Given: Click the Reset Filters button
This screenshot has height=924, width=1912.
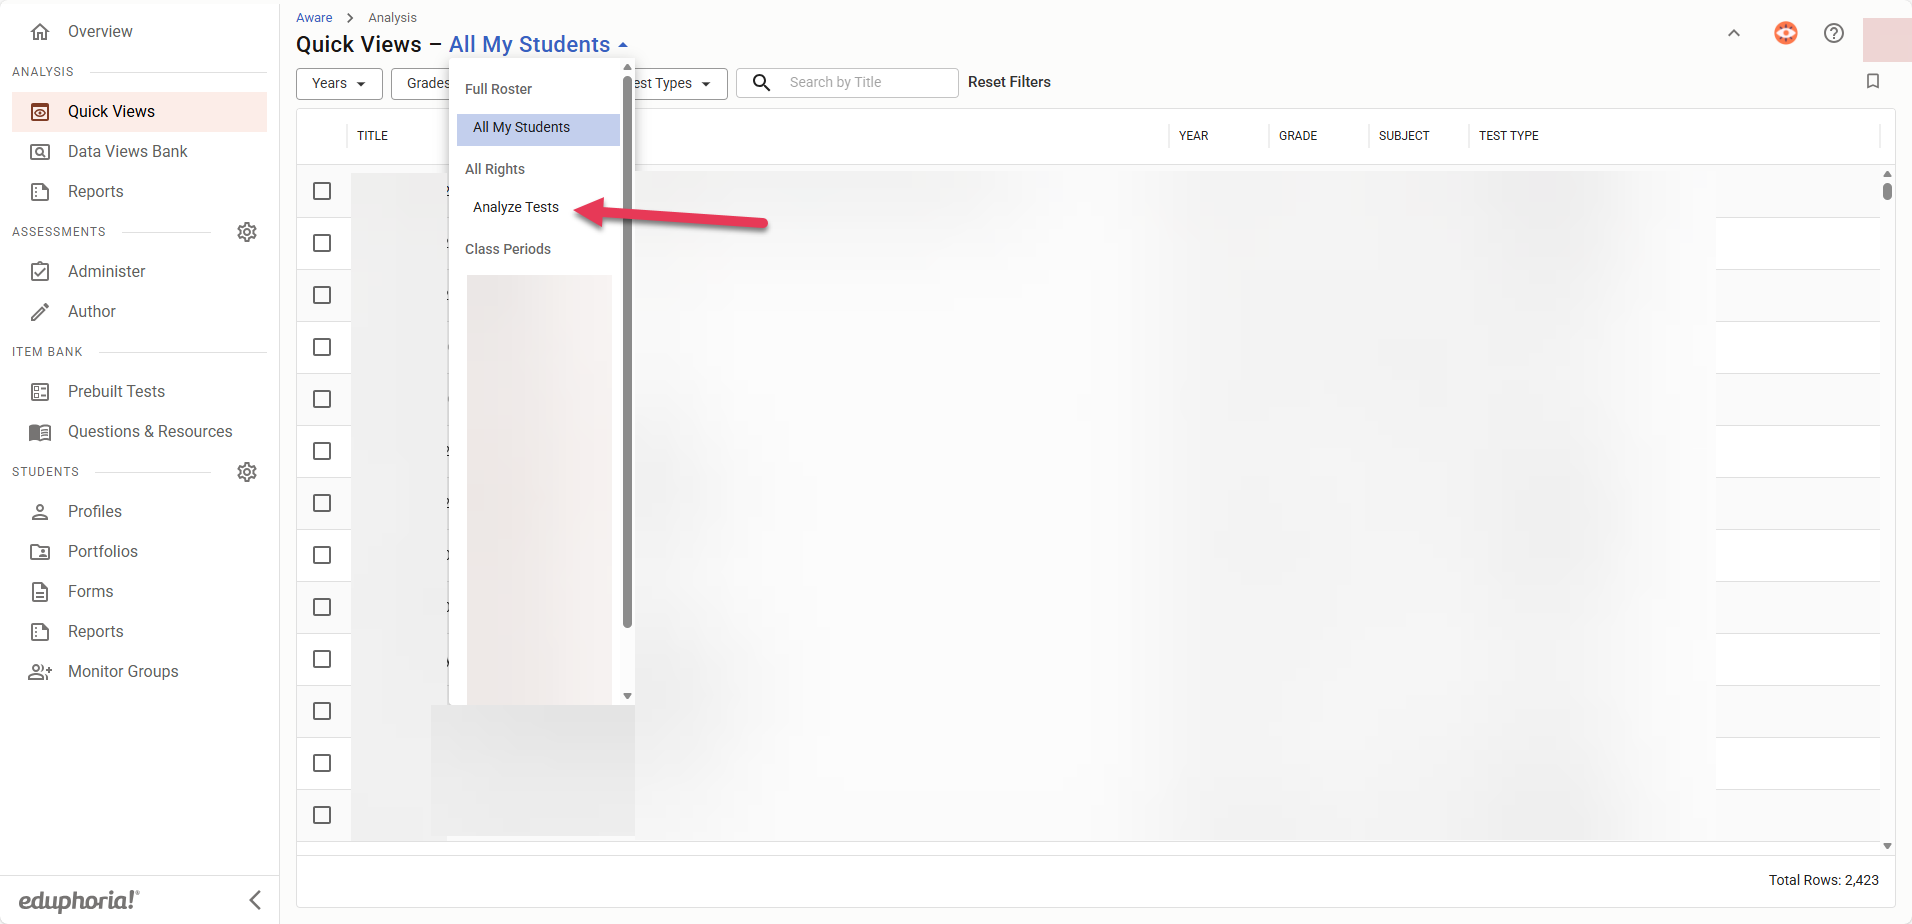Looking at the screenshot, I should click(x=1009, y=82).
